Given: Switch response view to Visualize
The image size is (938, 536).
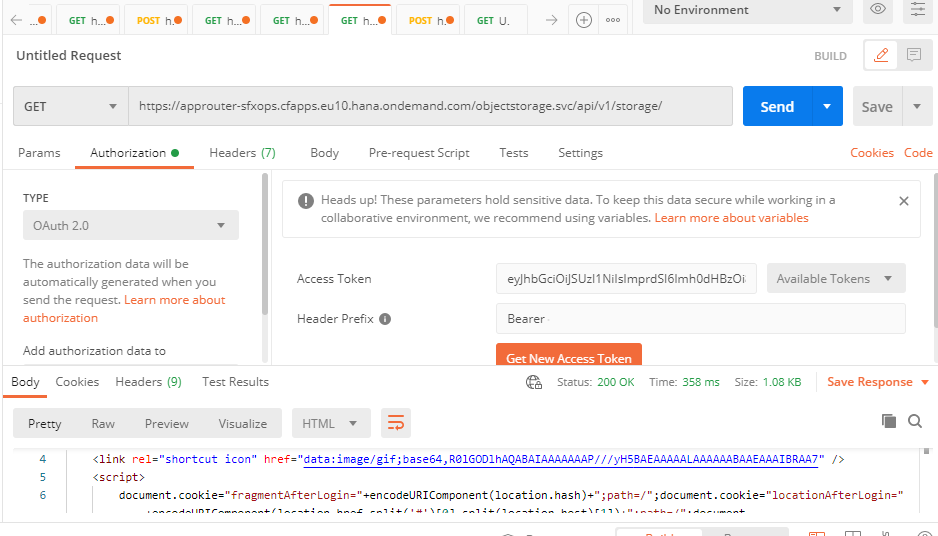Looking at the screenshot, I should 242,424.
